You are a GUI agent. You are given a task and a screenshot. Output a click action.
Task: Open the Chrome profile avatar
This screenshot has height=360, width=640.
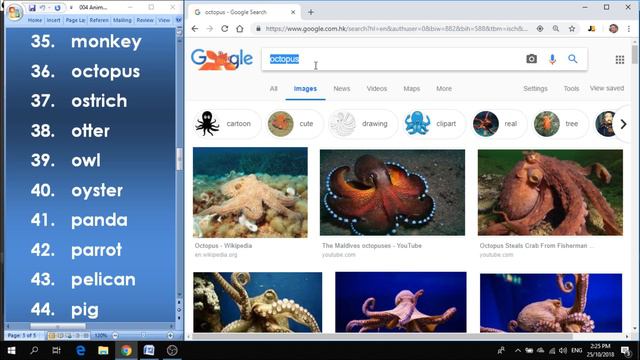coord(613,29)
